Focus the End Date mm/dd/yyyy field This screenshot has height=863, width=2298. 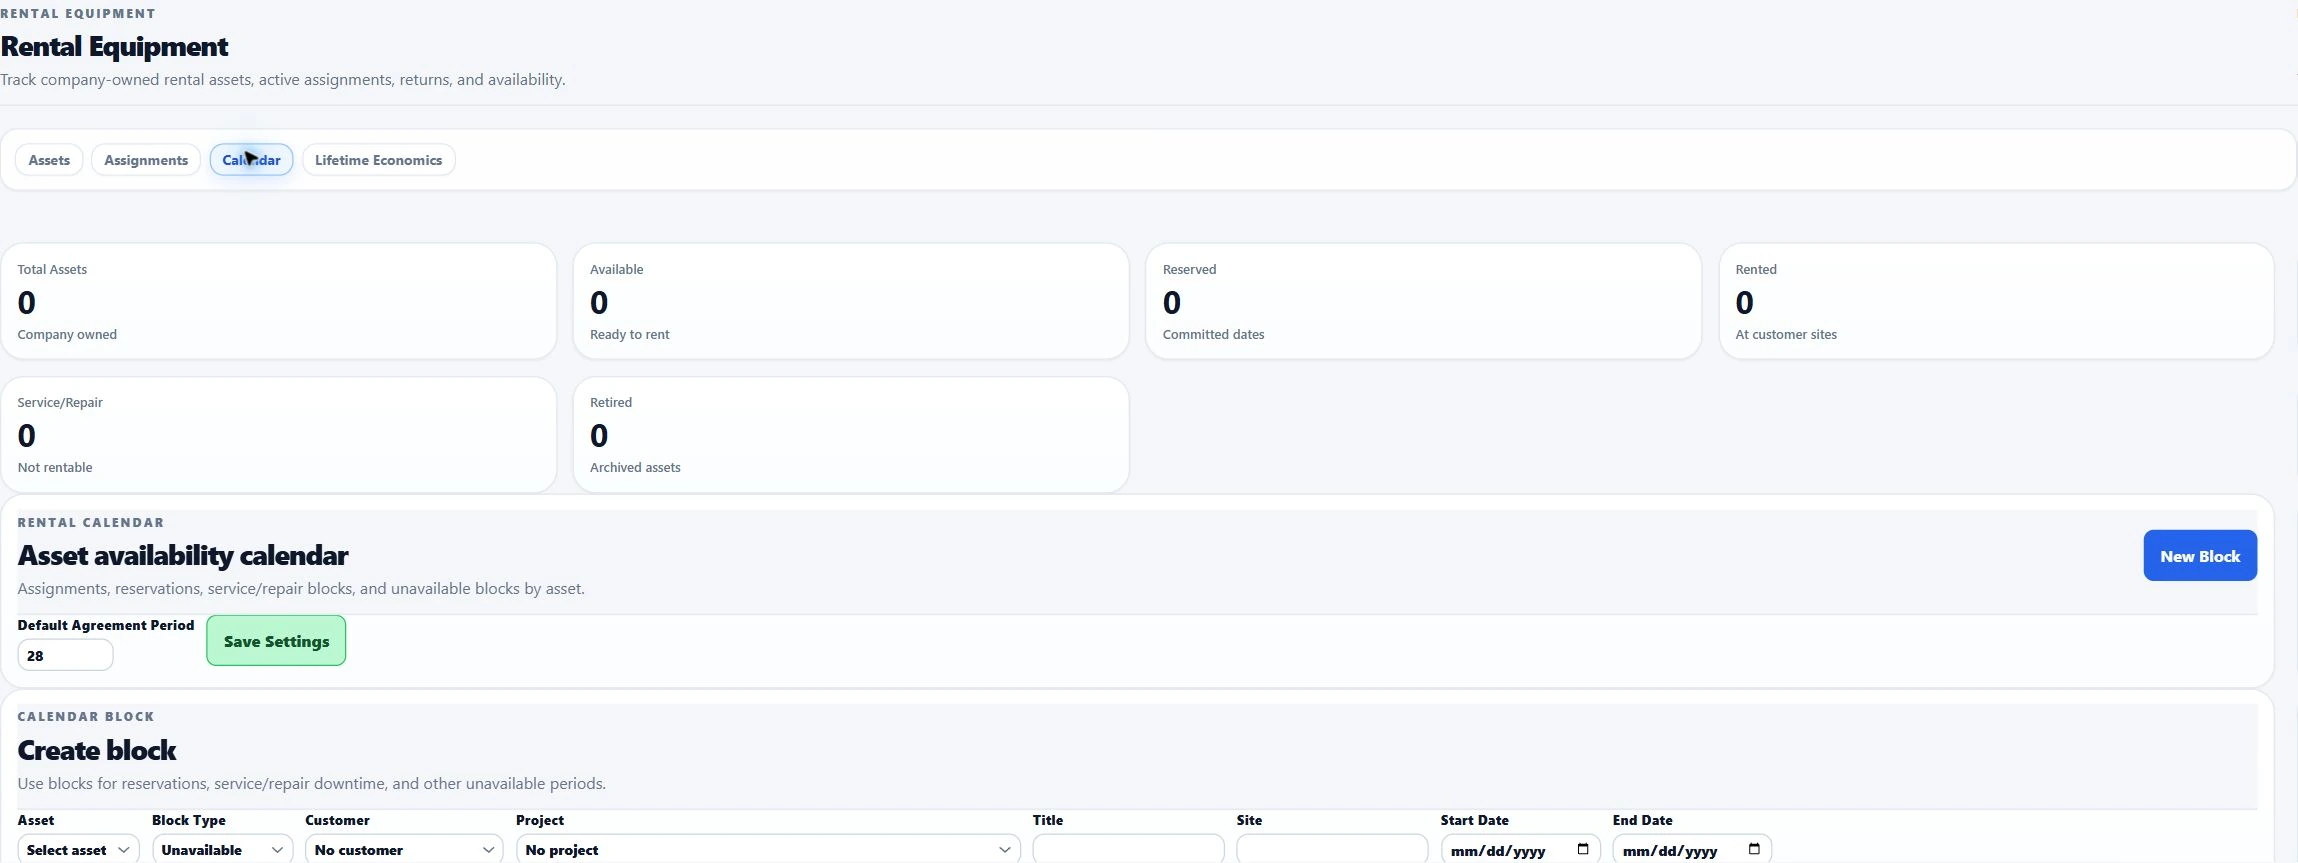click(1692, 849)
